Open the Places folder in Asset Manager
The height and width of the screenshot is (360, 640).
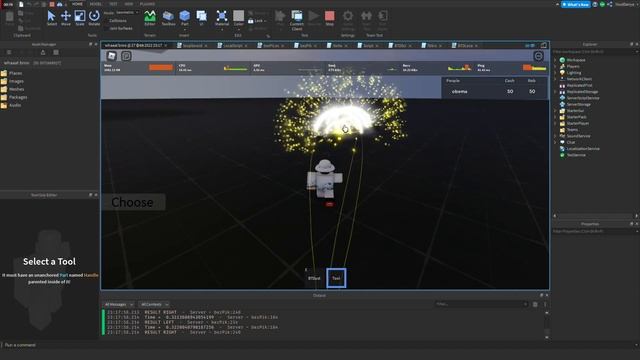[x=12, y=73]
